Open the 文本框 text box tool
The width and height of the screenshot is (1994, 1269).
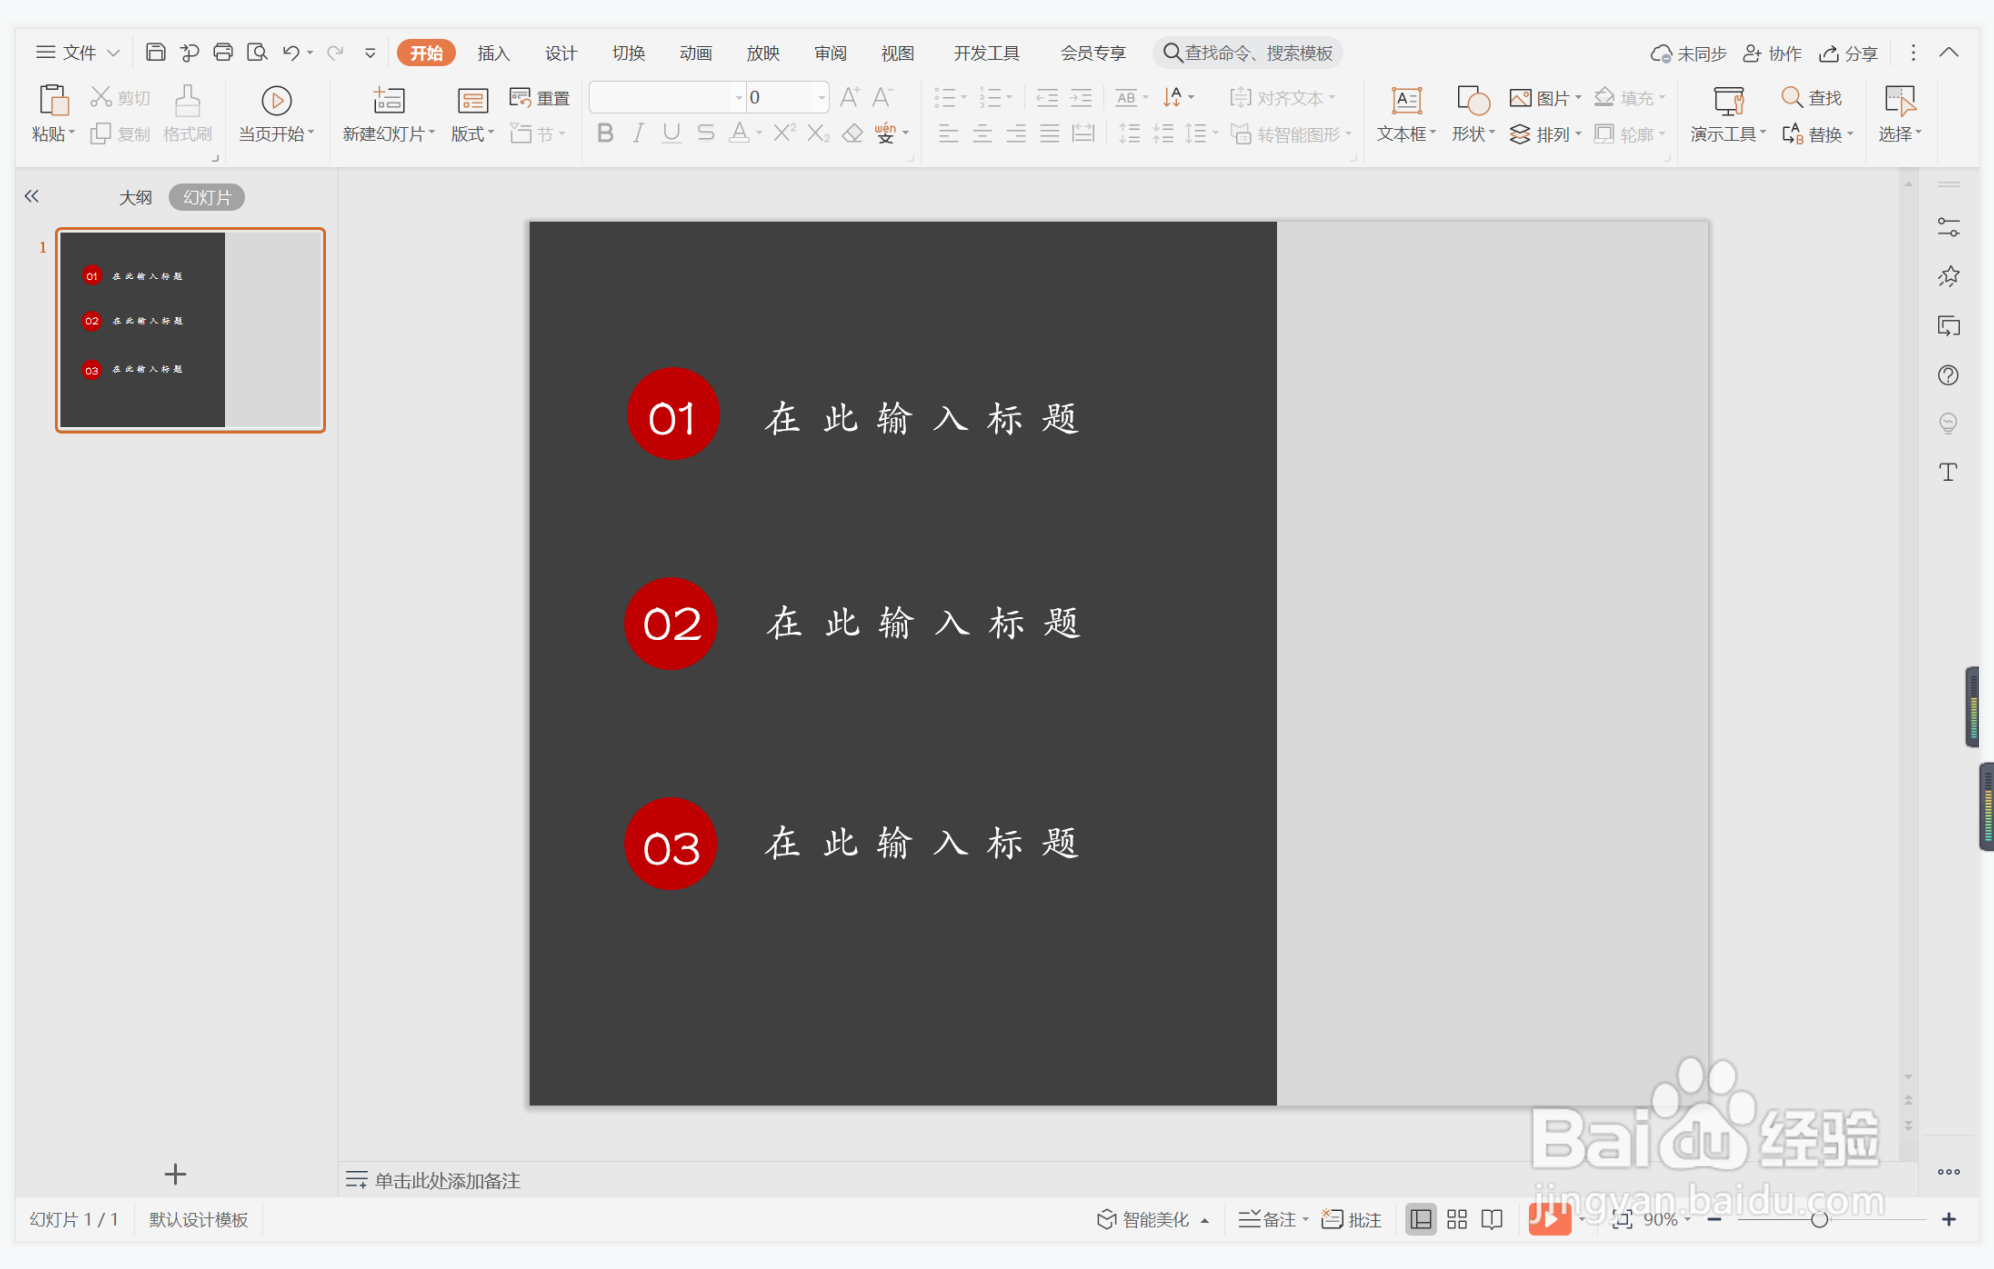[1406, 101]
